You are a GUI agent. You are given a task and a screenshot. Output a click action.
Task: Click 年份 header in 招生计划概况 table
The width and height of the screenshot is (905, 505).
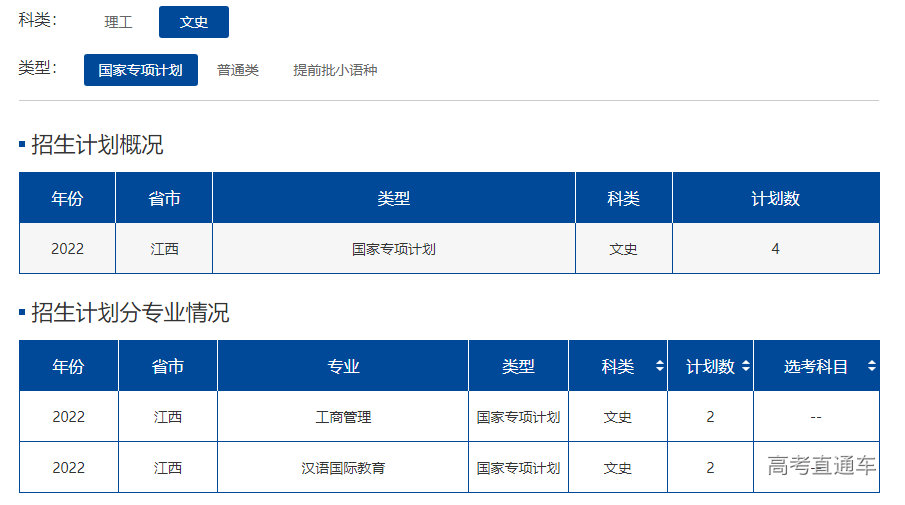pos(67,199)
